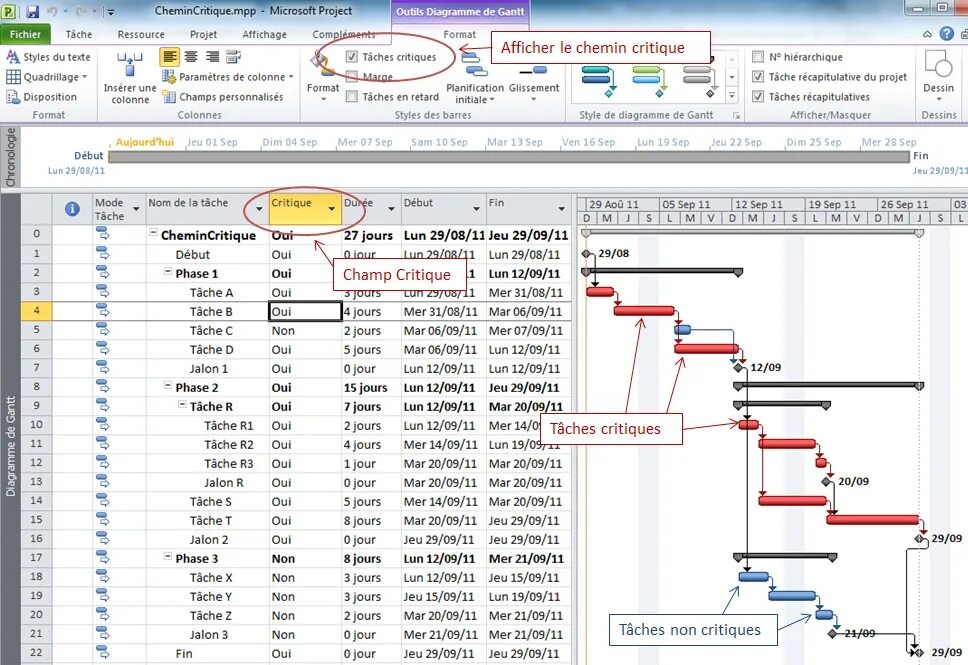Screen dimensions: 968x665
Task: Click Insérer une colonne
Action: (130, 78)
